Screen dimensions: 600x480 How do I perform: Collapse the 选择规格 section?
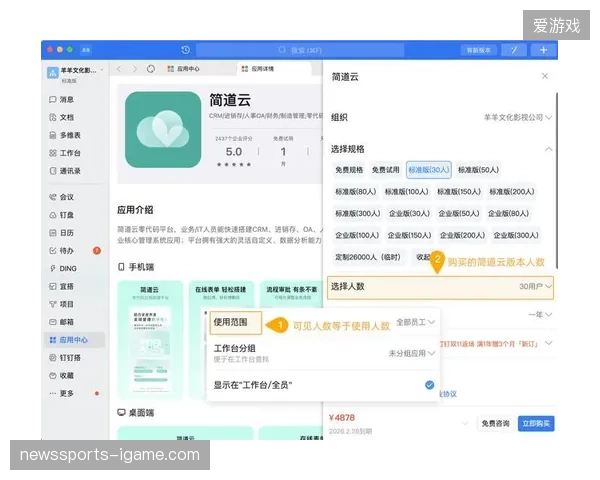click(548, 149)
